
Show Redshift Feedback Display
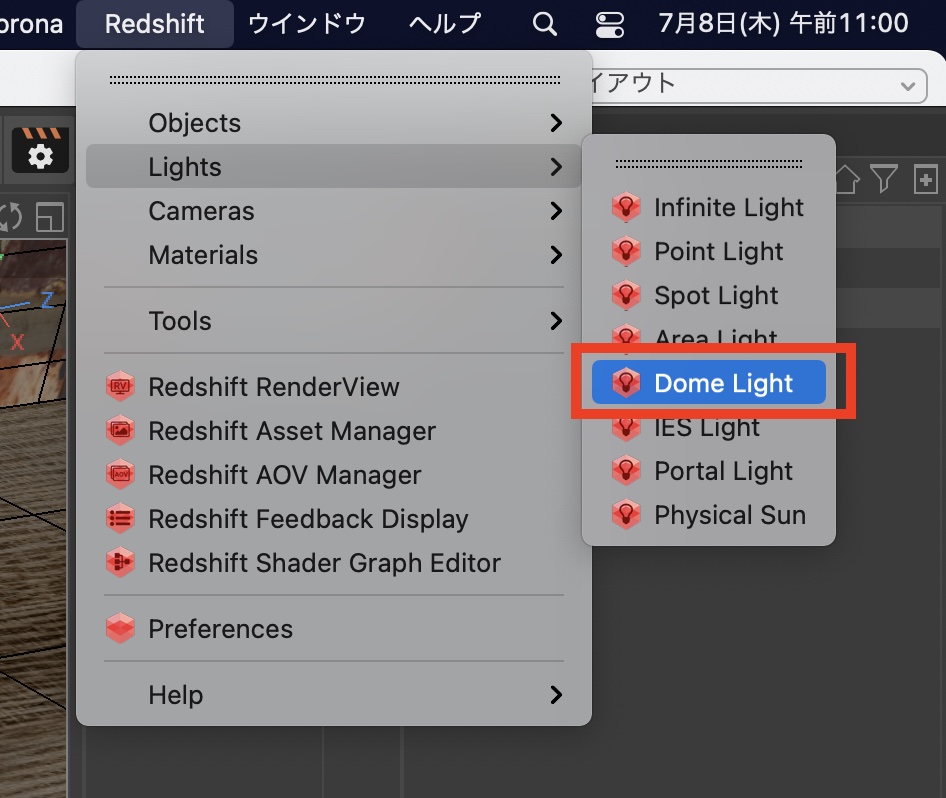[308, 519]
